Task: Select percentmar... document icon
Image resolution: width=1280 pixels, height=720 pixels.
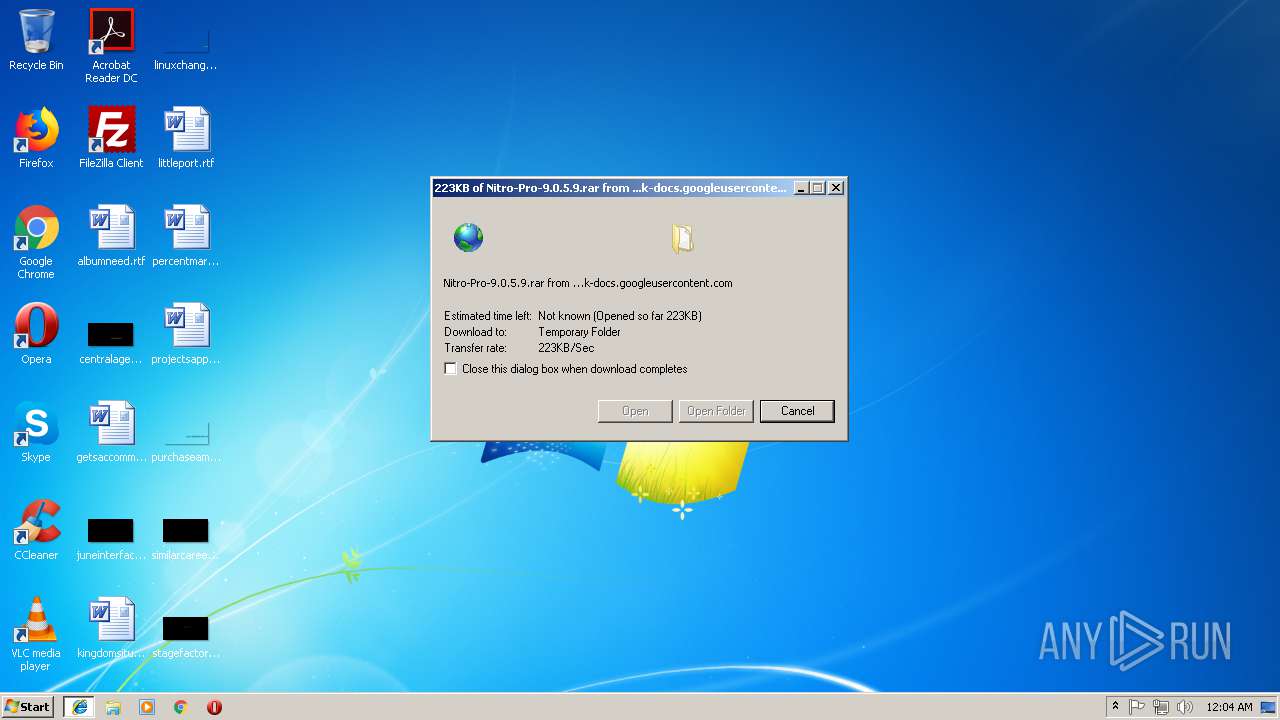Action: click(x=186, y=236)
